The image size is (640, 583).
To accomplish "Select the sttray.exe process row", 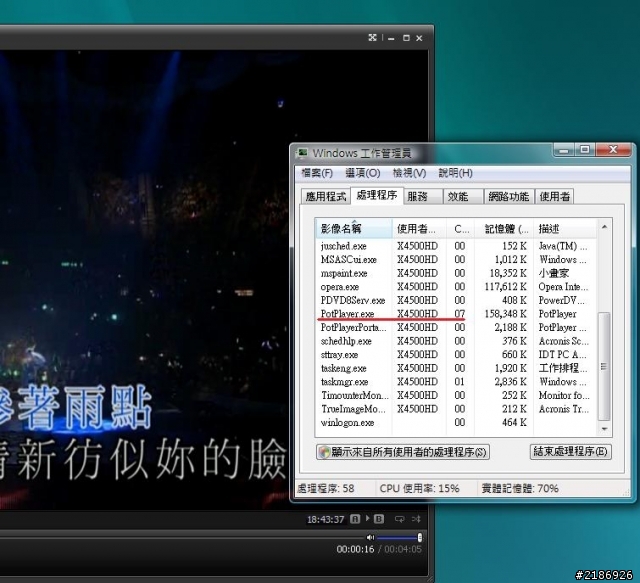I will 456,354.
